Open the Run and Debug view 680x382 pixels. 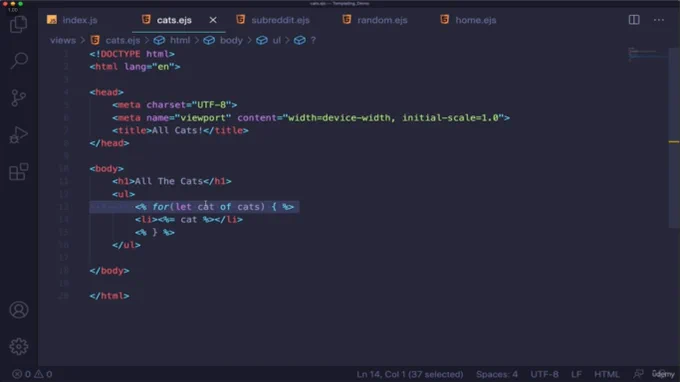tap(19, 135)
